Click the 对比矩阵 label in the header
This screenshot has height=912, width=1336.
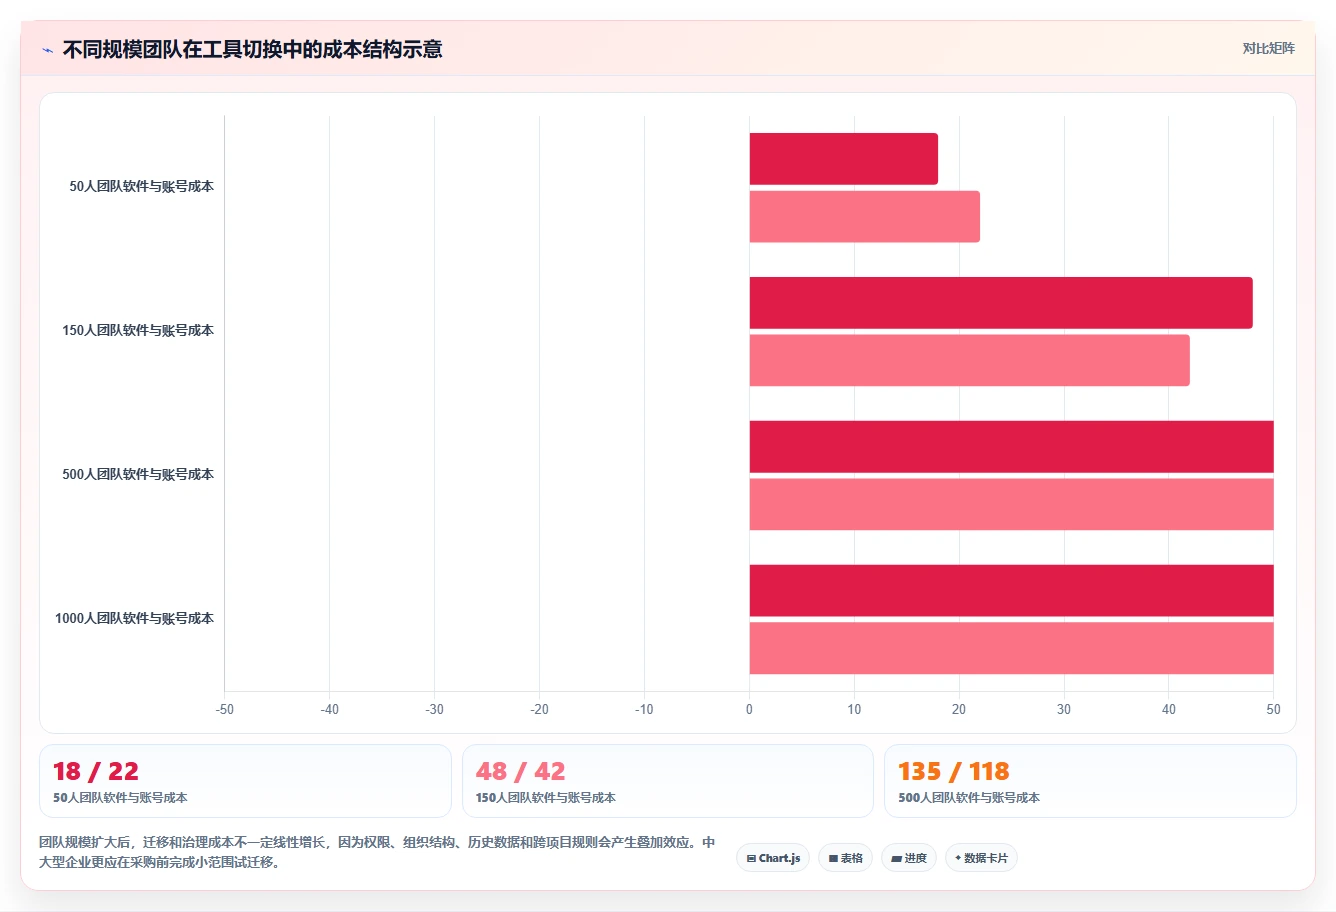[1268, 48]
